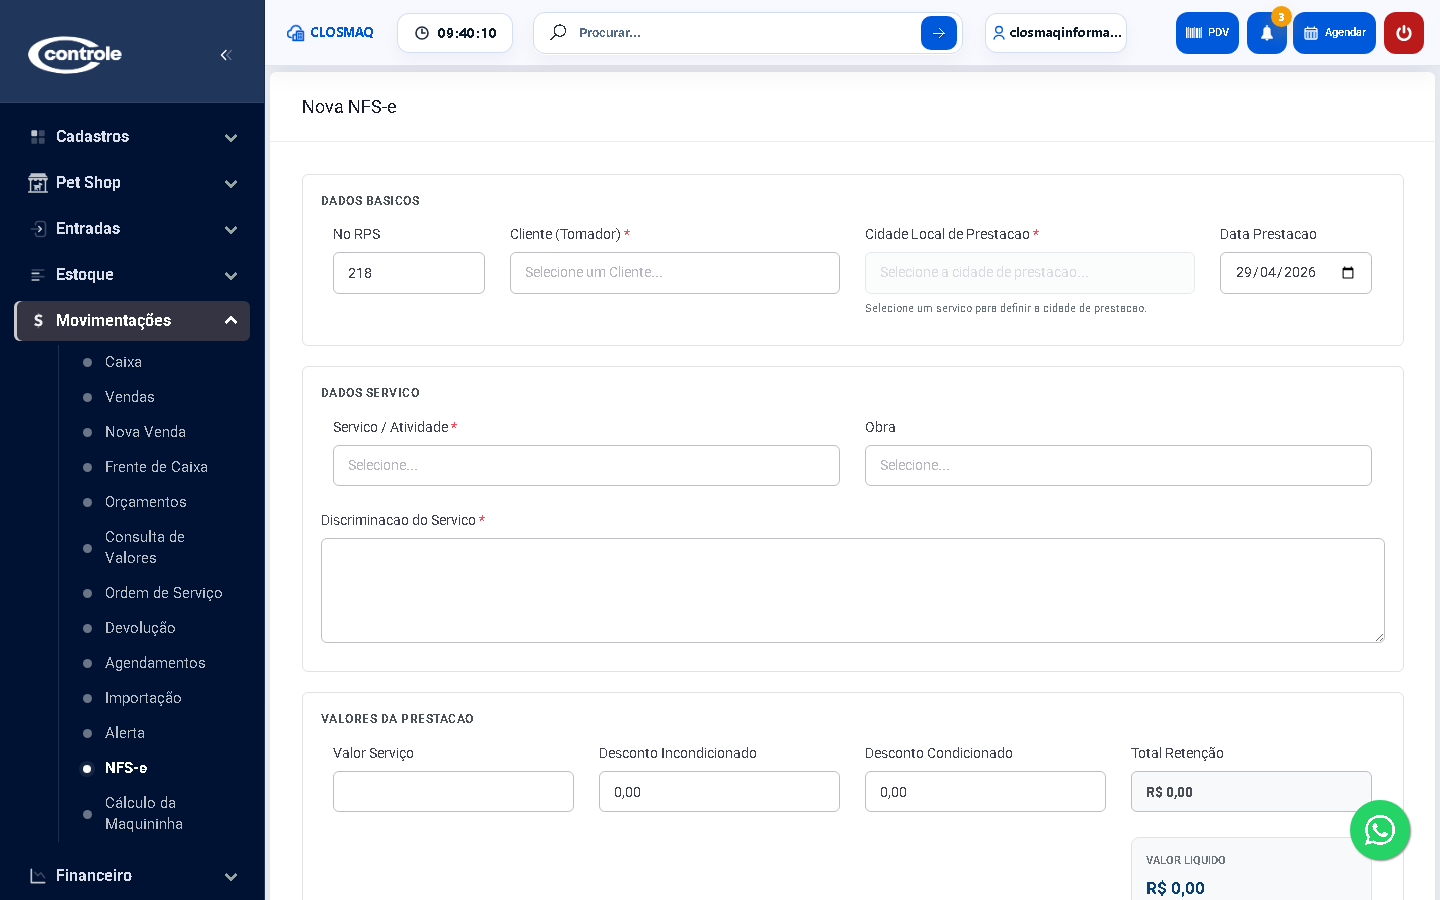Click the Entradas icon
Viewport: 1440px width, 900px height.
coord(38,229)
